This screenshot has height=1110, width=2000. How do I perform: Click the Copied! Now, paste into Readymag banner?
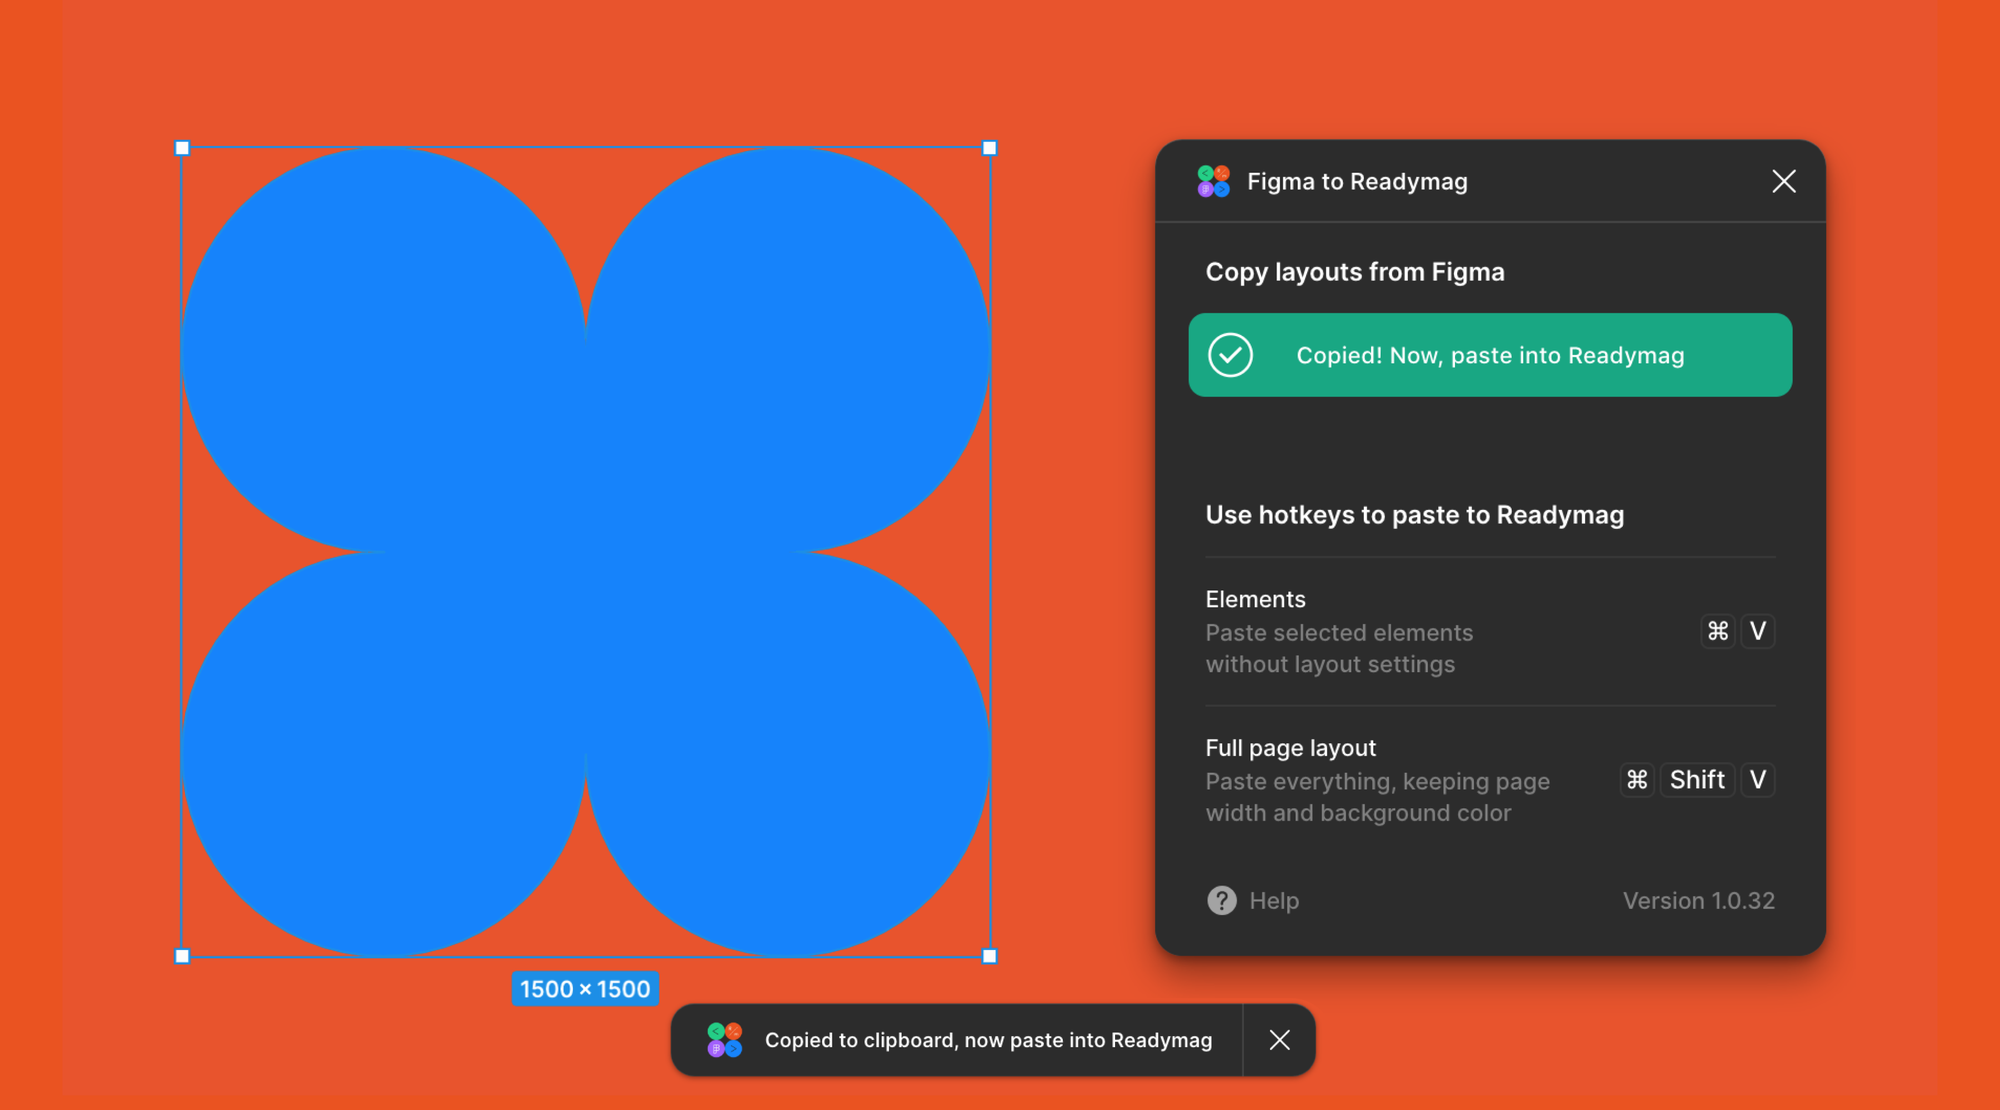click(1489, 354)
